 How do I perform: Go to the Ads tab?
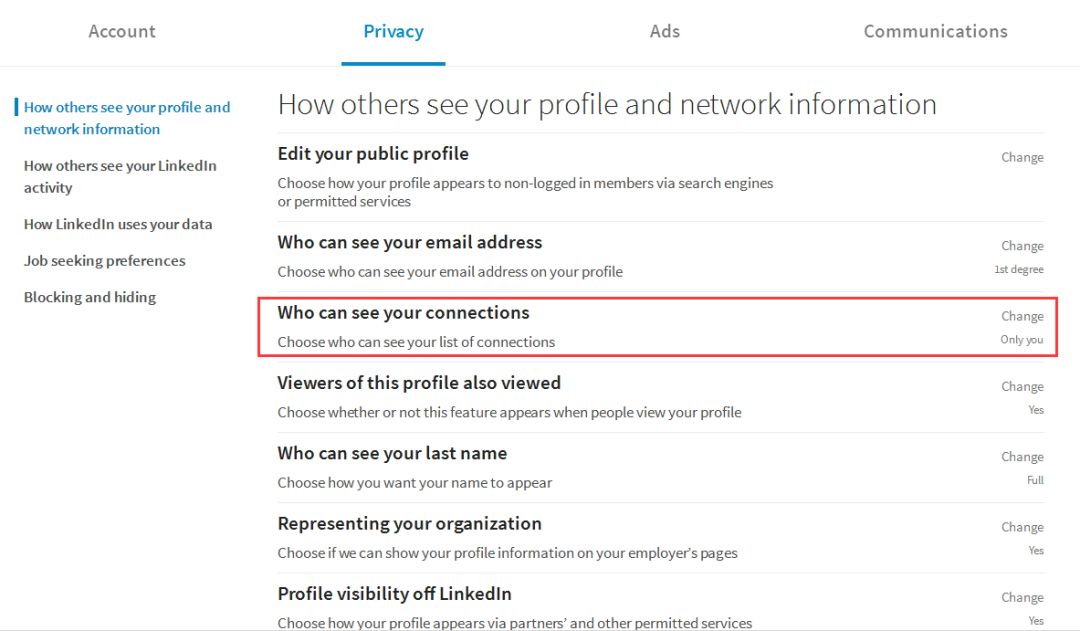point(664,32)
